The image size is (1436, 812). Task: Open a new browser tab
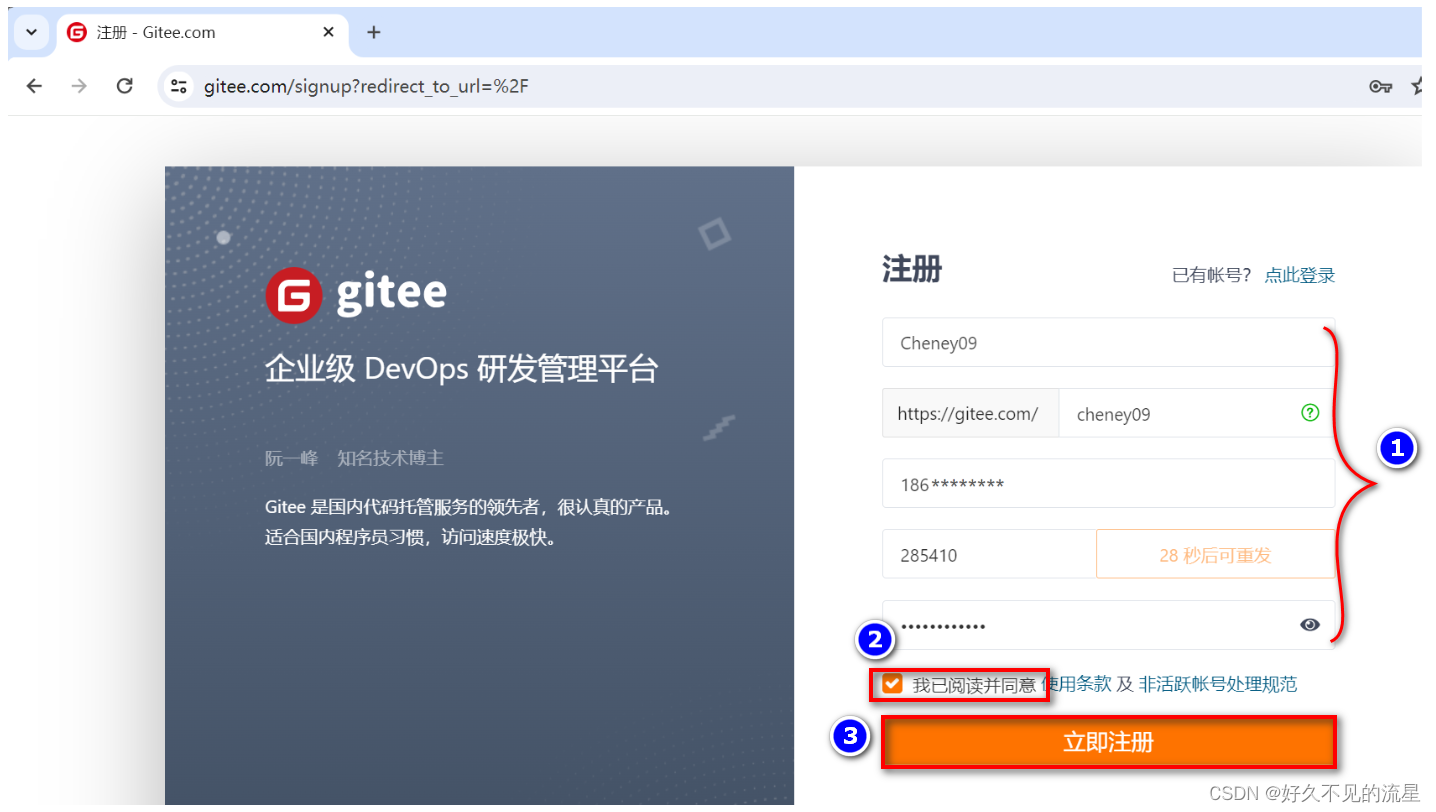click(x=374, y=32)
